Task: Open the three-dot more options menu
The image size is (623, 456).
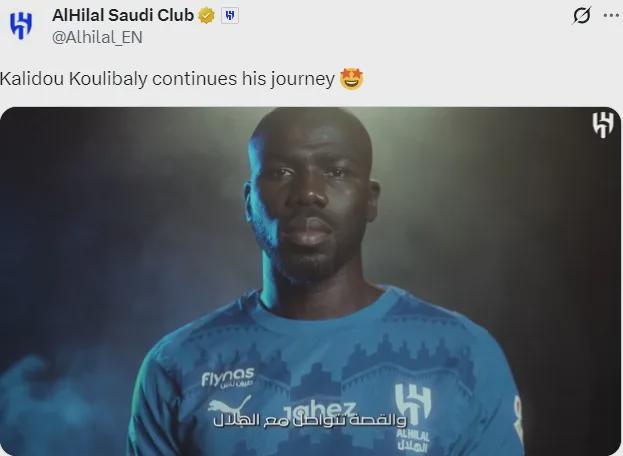Action: pyautogui.click(x=612, y=15)
